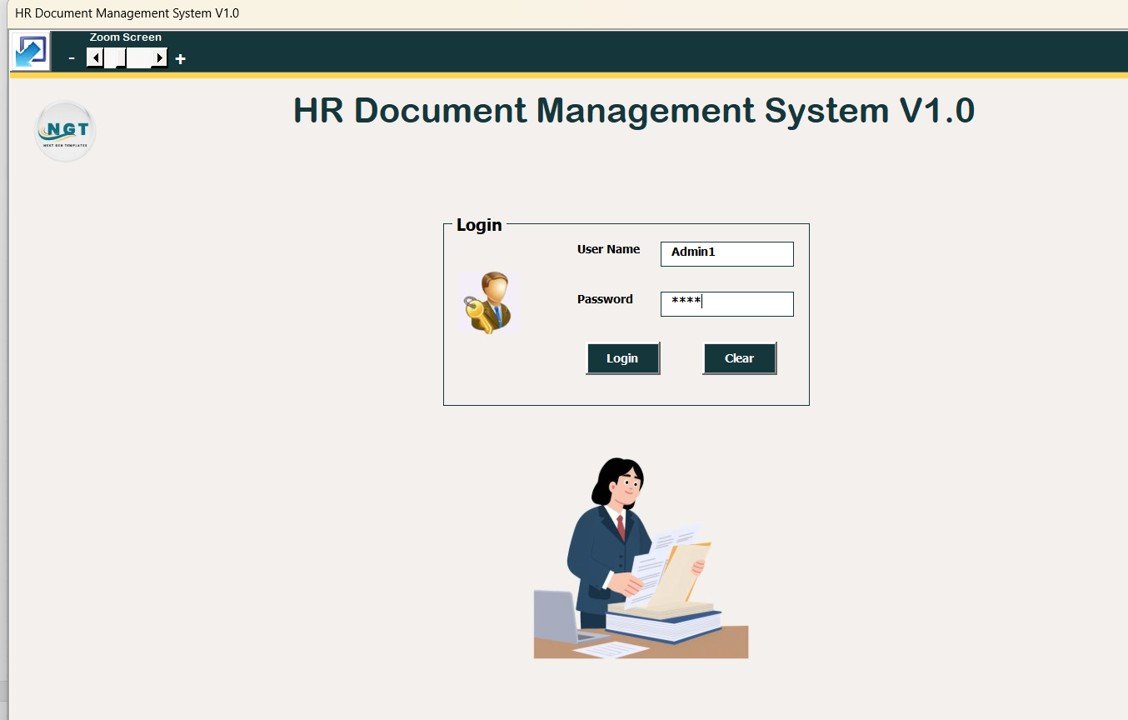Image resolution: width=1128 pixels, height=720 pixels.
Task: Click the NGT company logo
Action: point(64,130)
